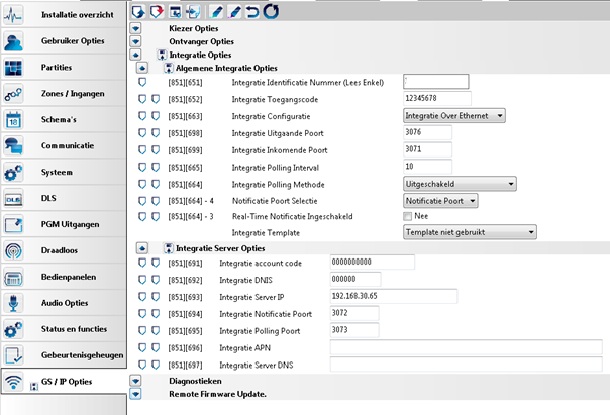The height and width of the screenshot is (415, 610).
Task: Expand Diagnostieken section
Action: point(135,381)
